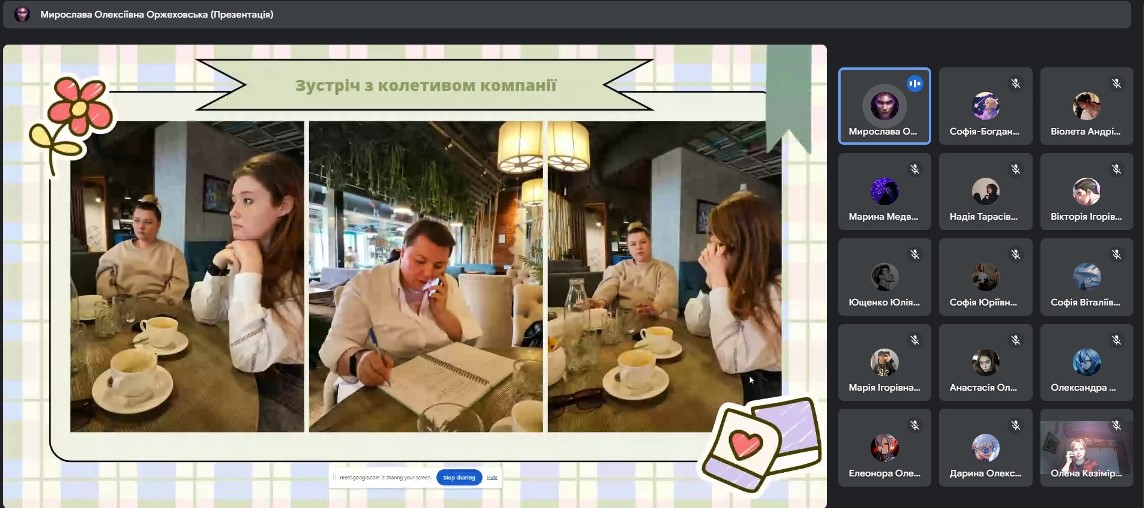
Task: Select Марія Ігорівна's participant avatar
Action: (884, 362)
